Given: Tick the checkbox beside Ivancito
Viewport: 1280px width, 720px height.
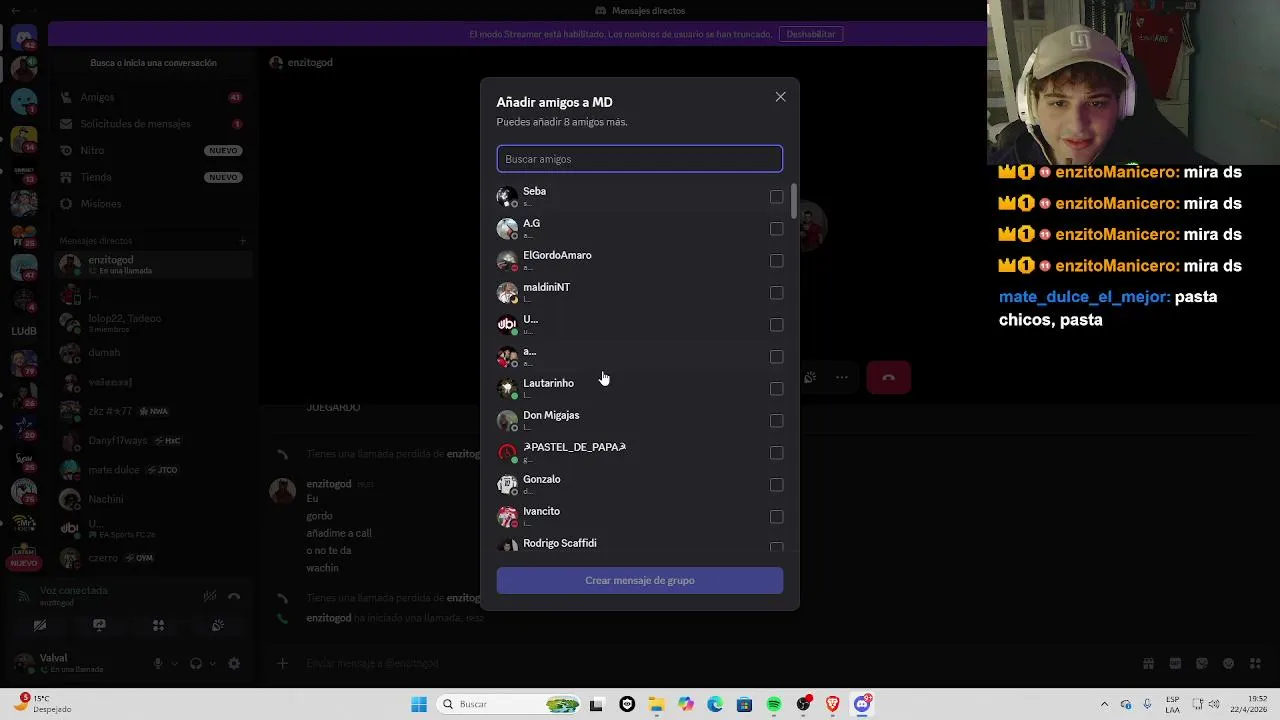Looking at the screenshot, I should click(776, 517).
